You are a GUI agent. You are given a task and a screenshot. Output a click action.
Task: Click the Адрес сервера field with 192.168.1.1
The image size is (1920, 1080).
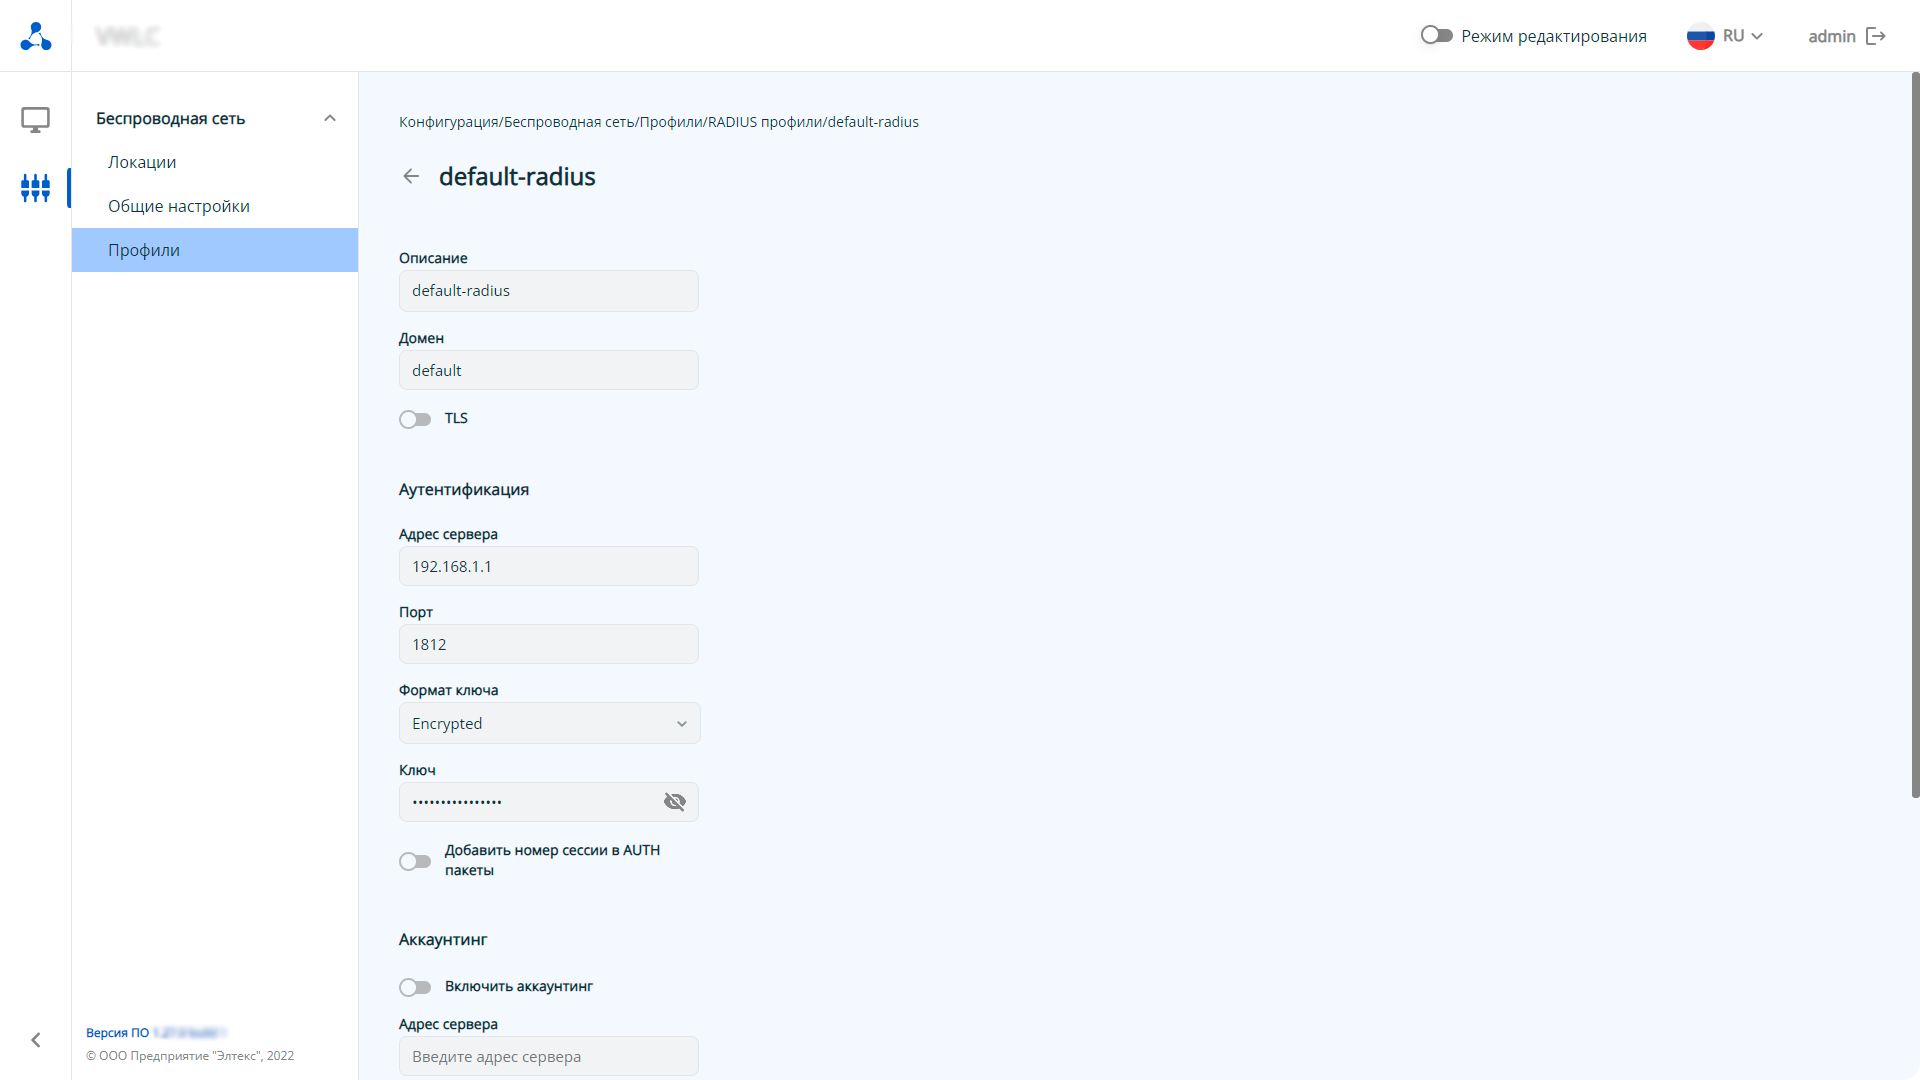click(549, 567)
